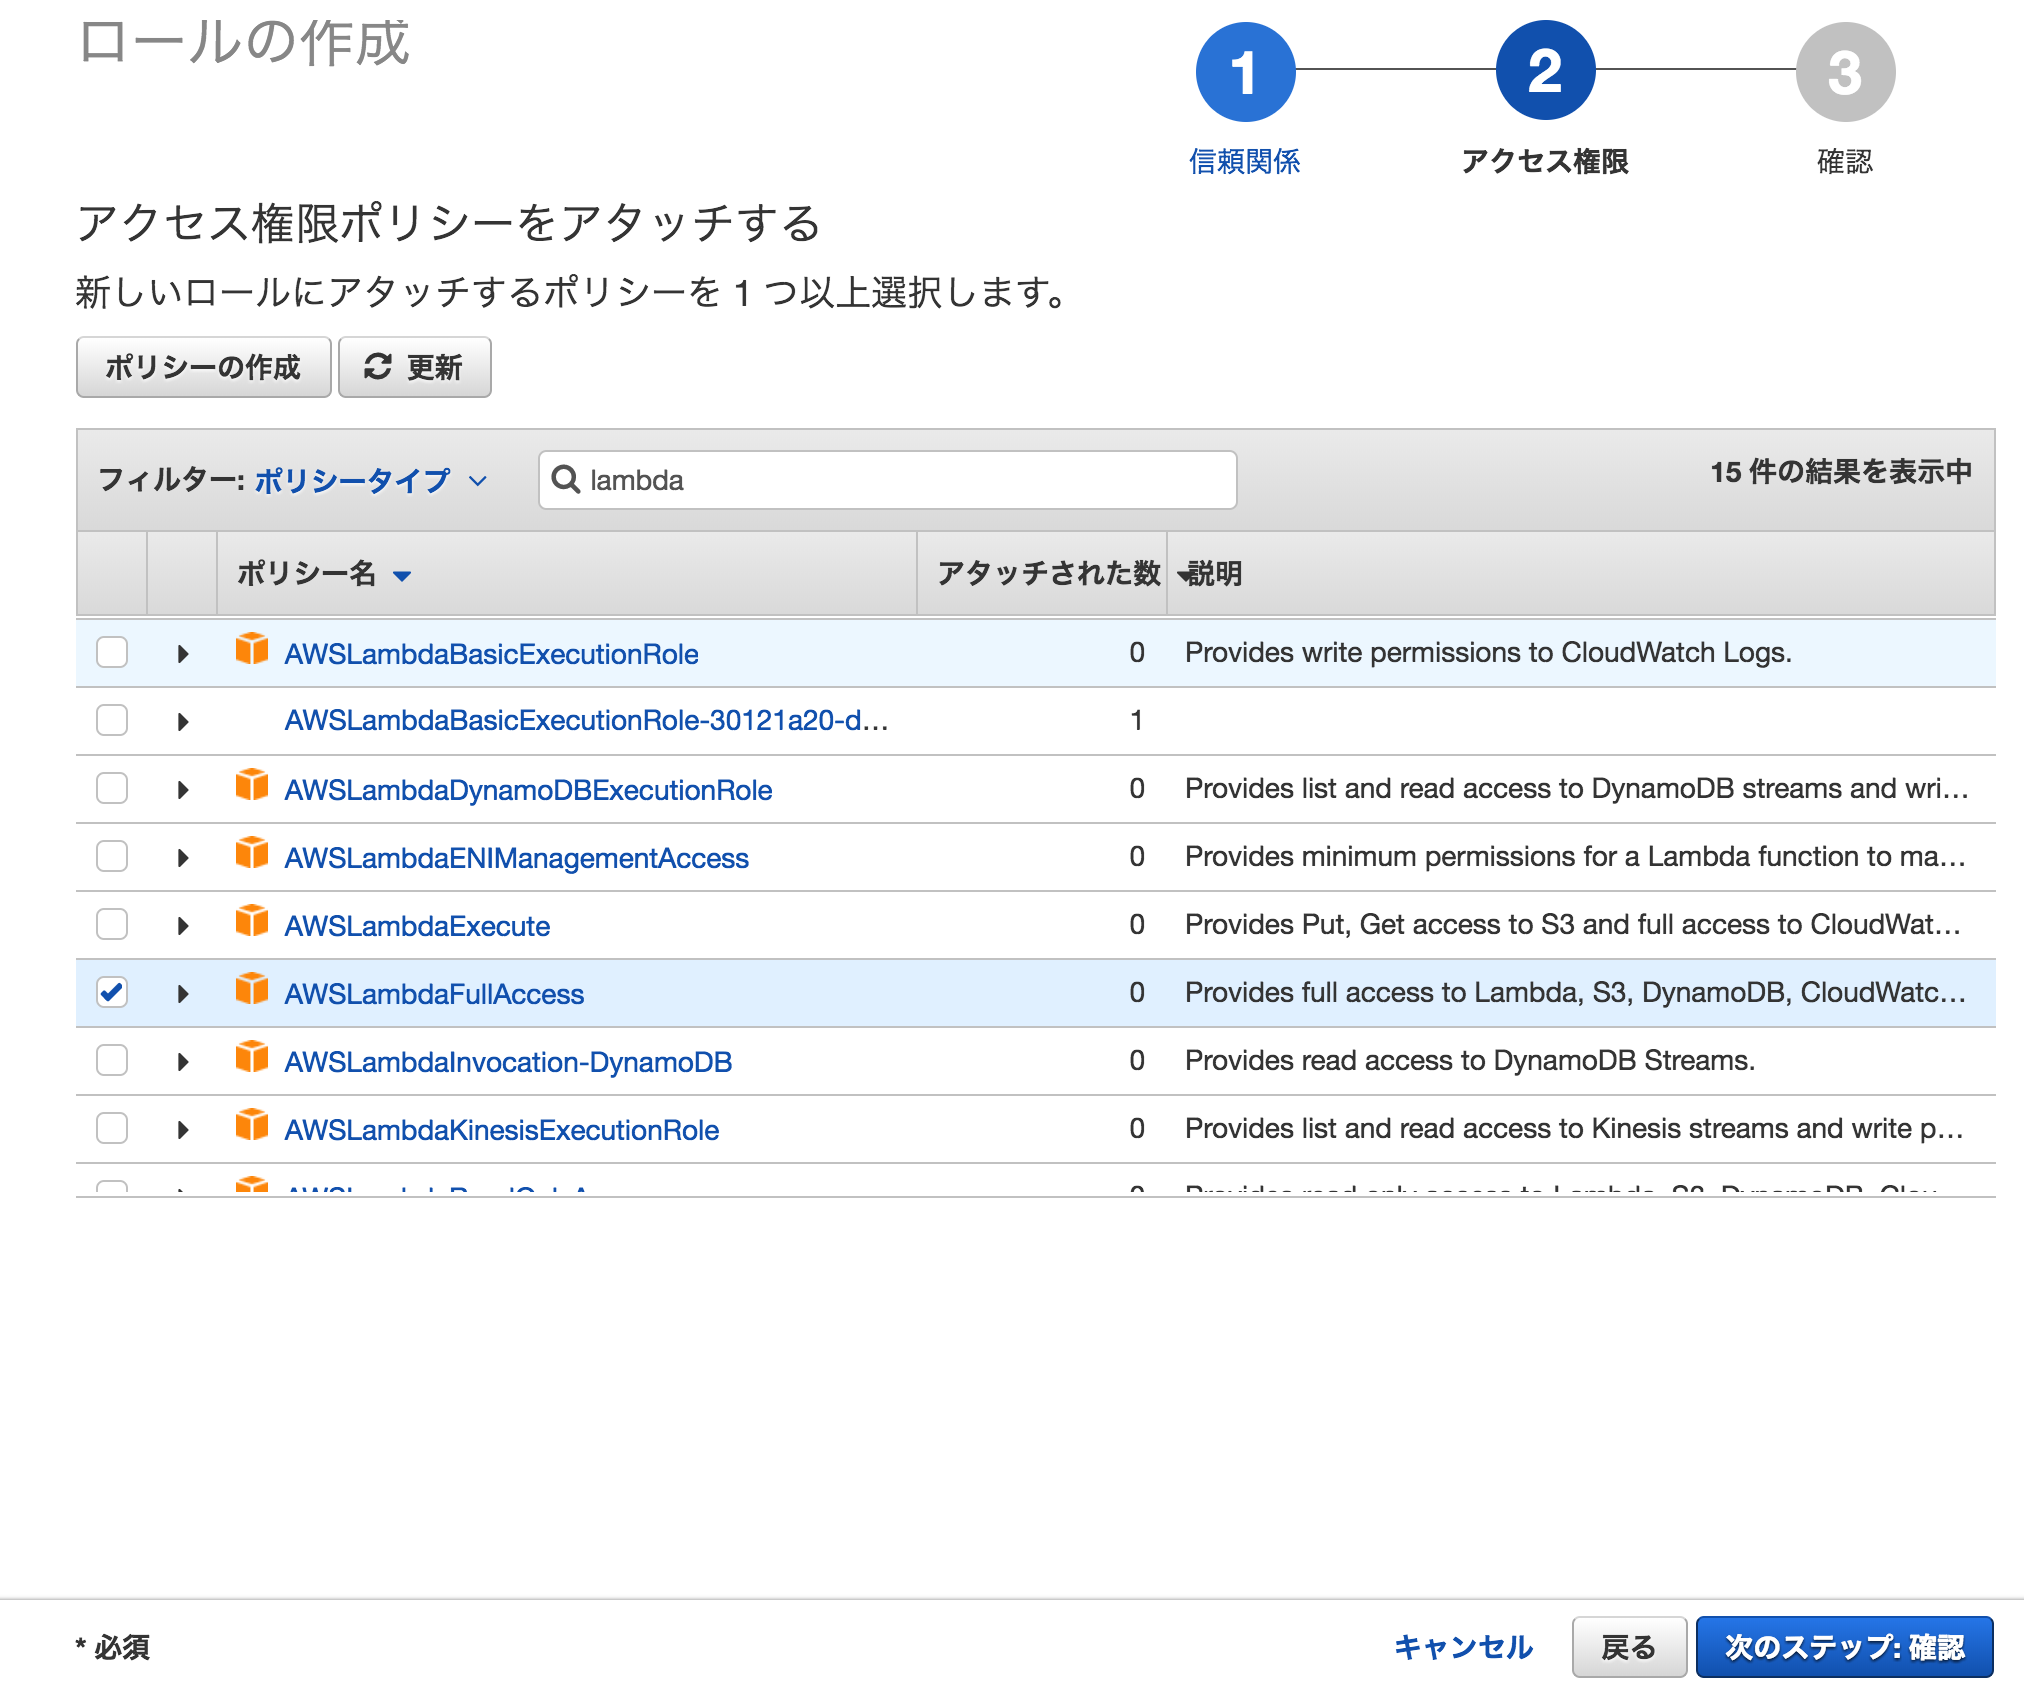Click the orange box icon beside AWSLambdaFullAccess
This screenshot has height=1692, width=2024.
[251, 989]
